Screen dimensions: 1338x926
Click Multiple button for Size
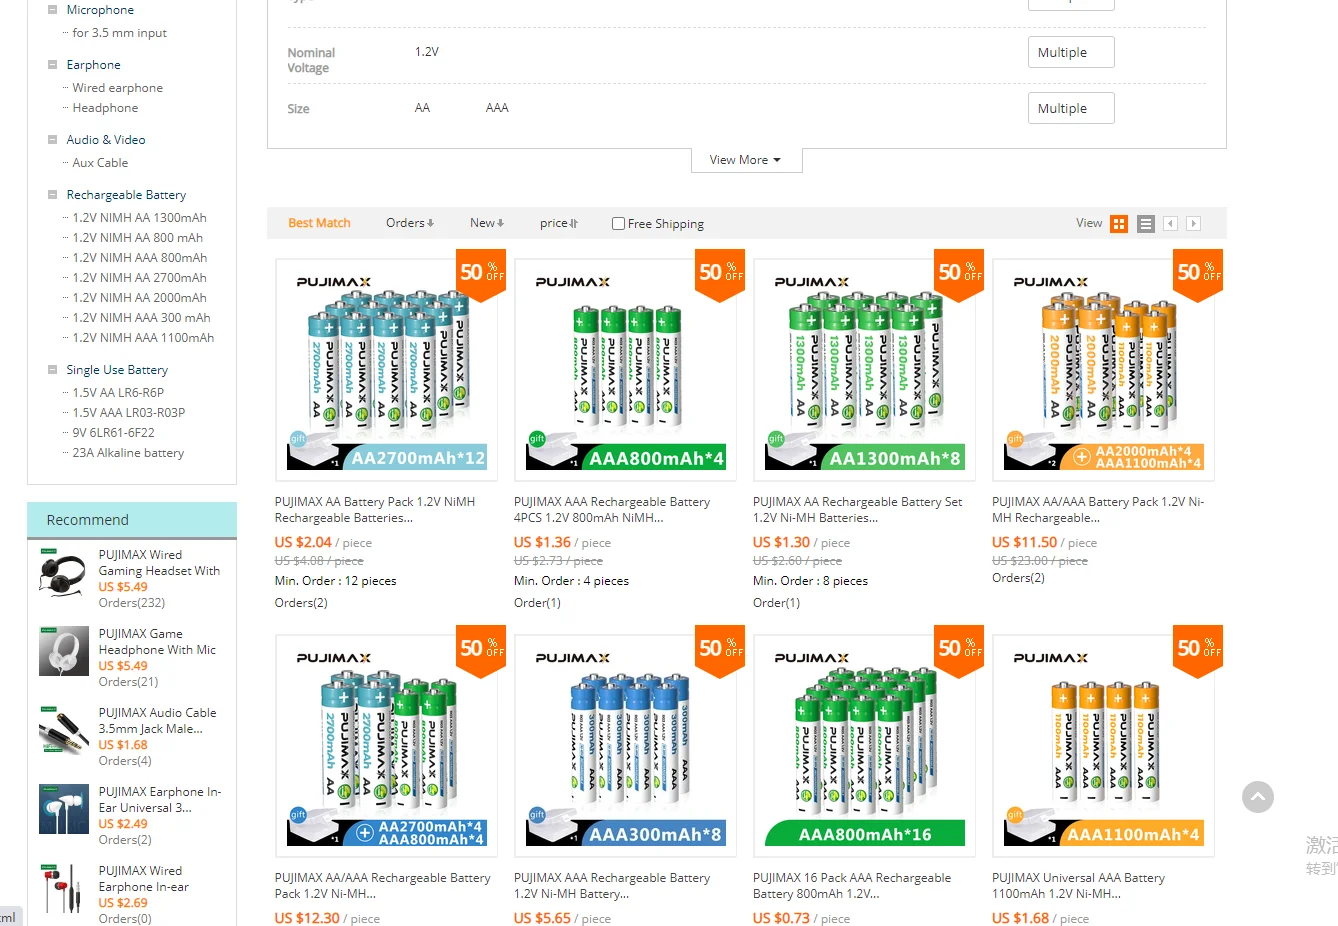pyautogui.click(x=1071, y=108)
